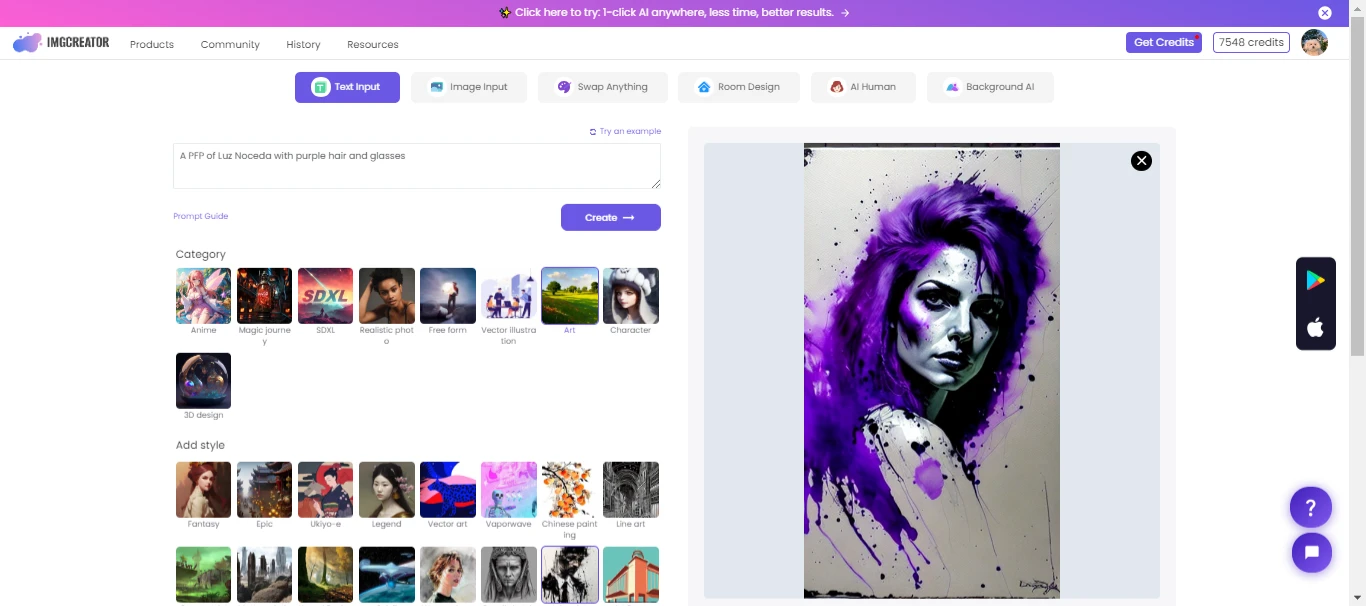Viewport: 1366px width, 606px height.
Task: Open the help question-mark button
Action: point(1311,507)
